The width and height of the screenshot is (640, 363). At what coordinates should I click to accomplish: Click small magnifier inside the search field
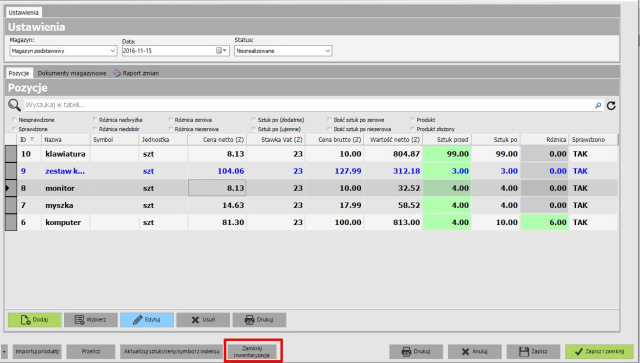point(598,105)
